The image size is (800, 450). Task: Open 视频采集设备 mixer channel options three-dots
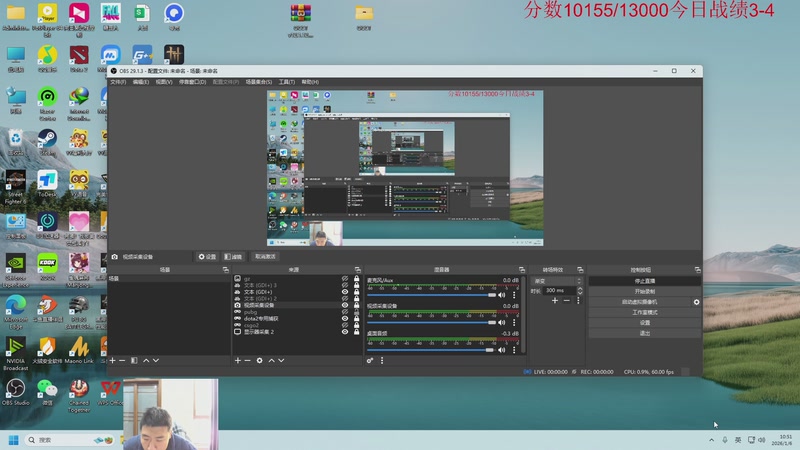click(x=514, y=322)
